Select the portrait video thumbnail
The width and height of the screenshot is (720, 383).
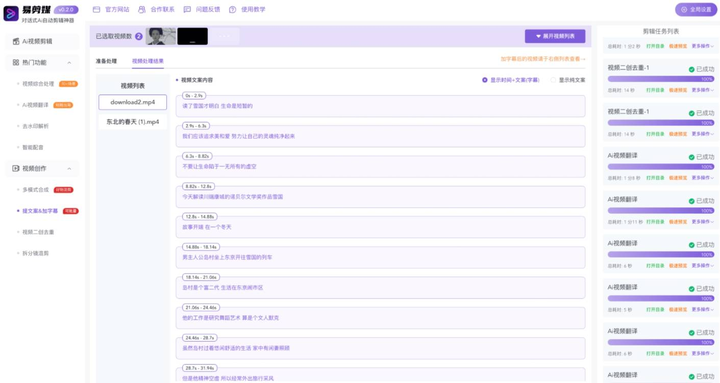coord(161,36)
